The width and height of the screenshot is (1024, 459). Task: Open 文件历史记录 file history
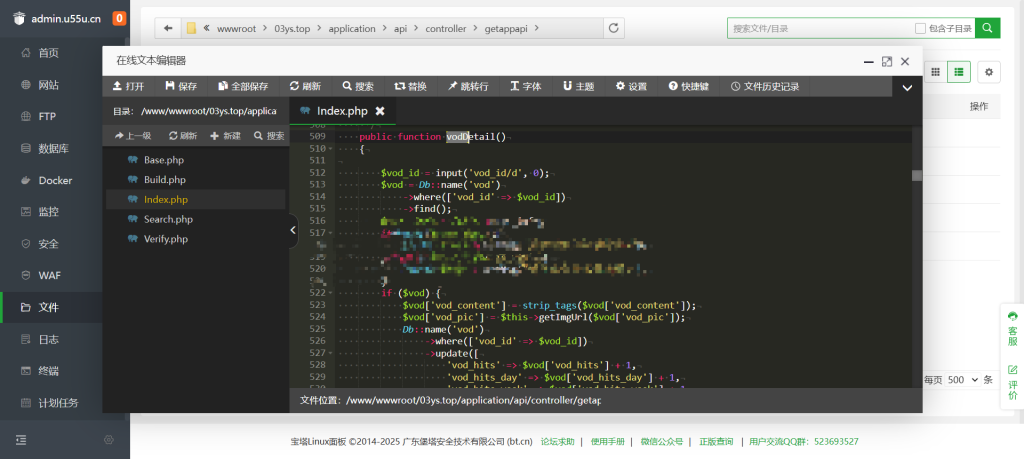pos(765,86)
